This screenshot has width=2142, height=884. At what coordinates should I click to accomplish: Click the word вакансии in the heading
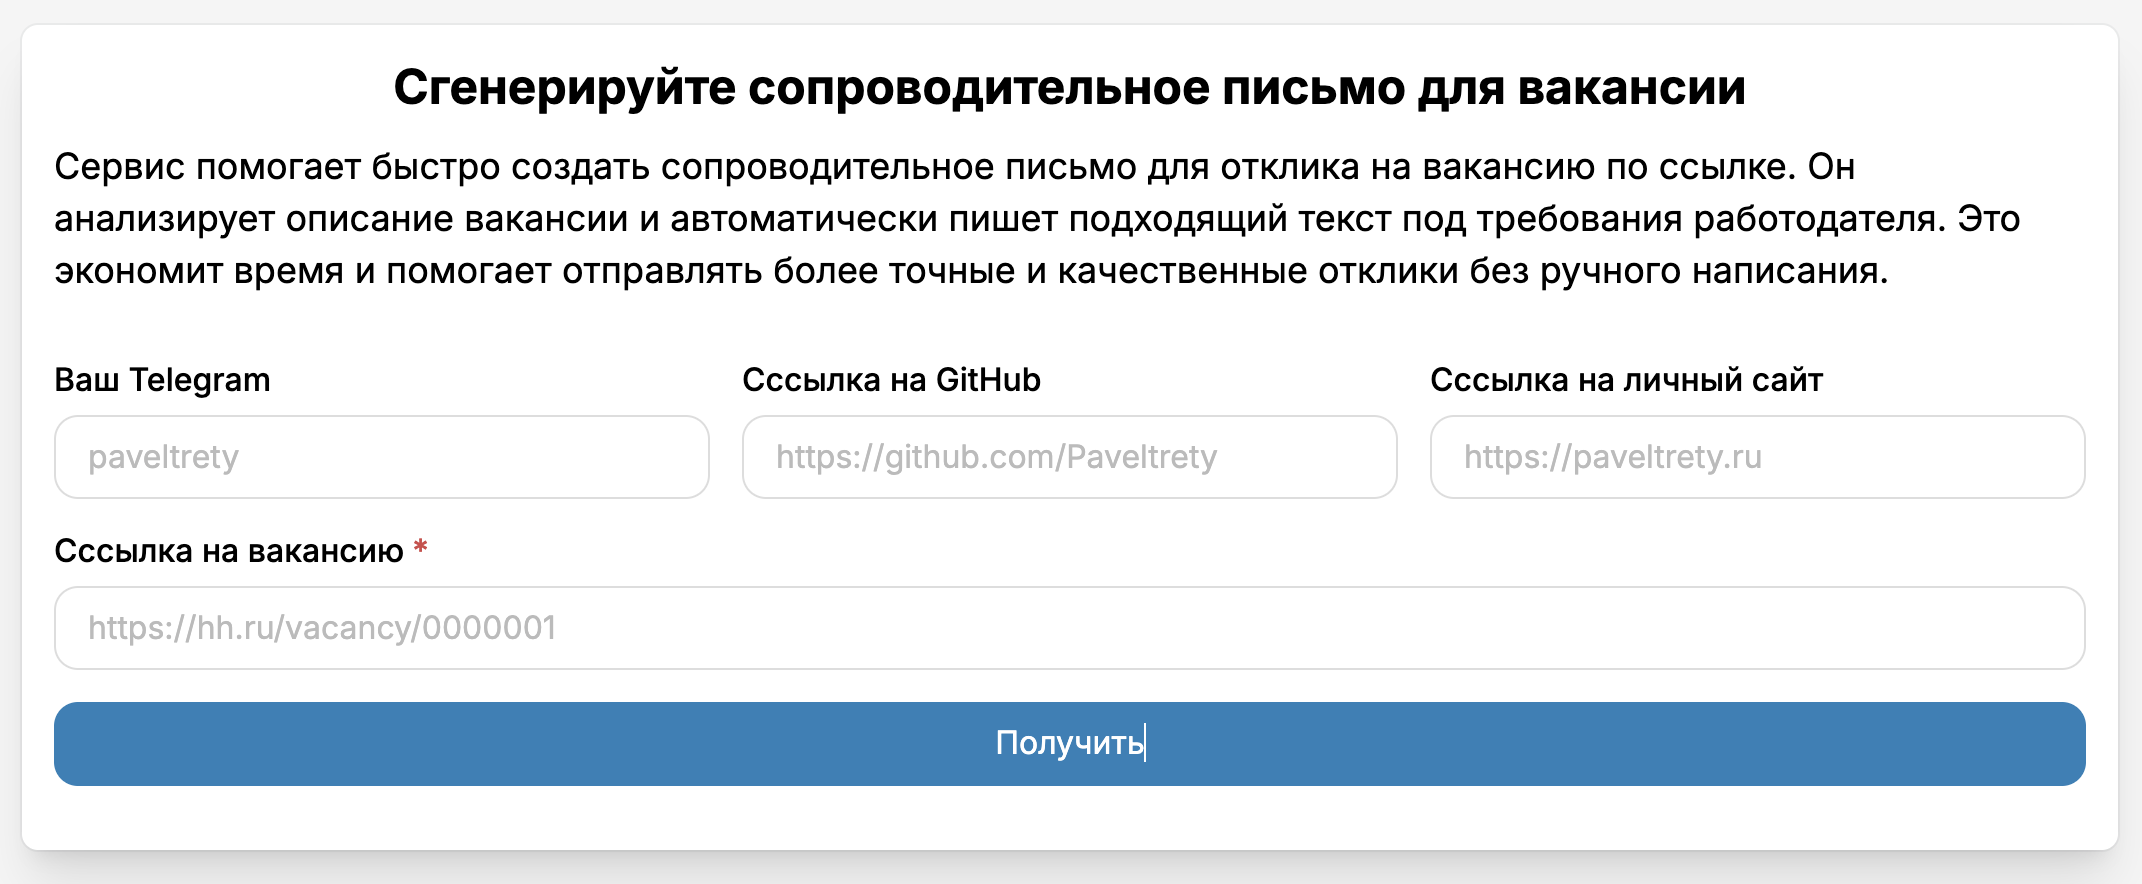pos(1632,88)
